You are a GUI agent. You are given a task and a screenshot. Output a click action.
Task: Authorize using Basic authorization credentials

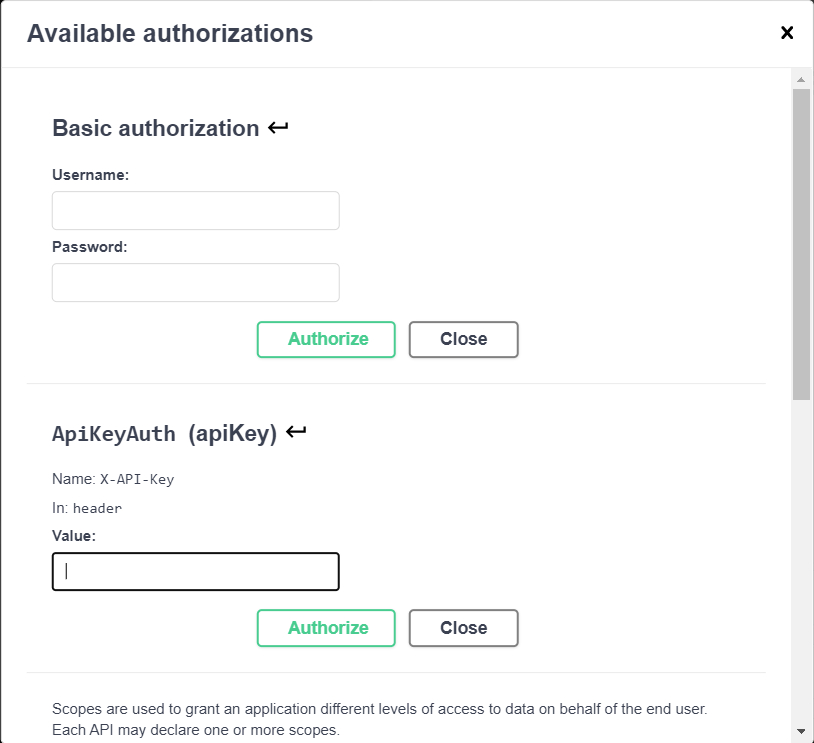click(326, 339)
